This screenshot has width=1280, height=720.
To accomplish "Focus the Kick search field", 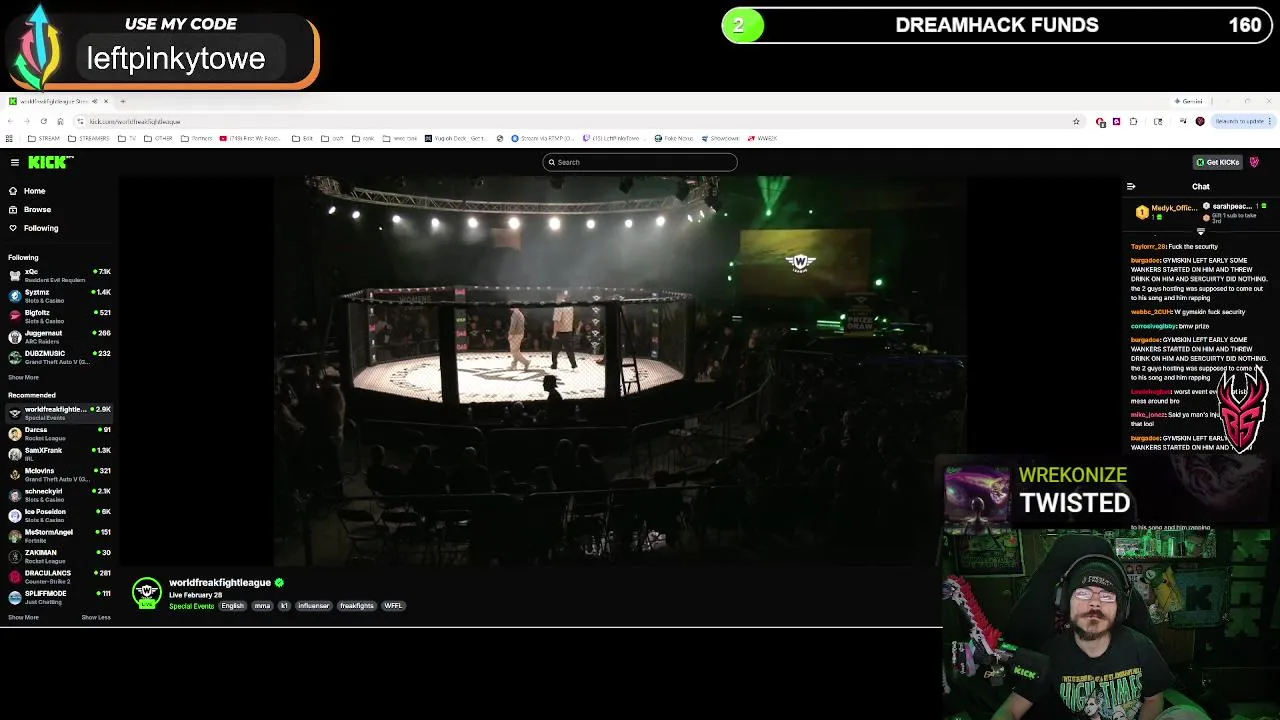I will 640,162.
